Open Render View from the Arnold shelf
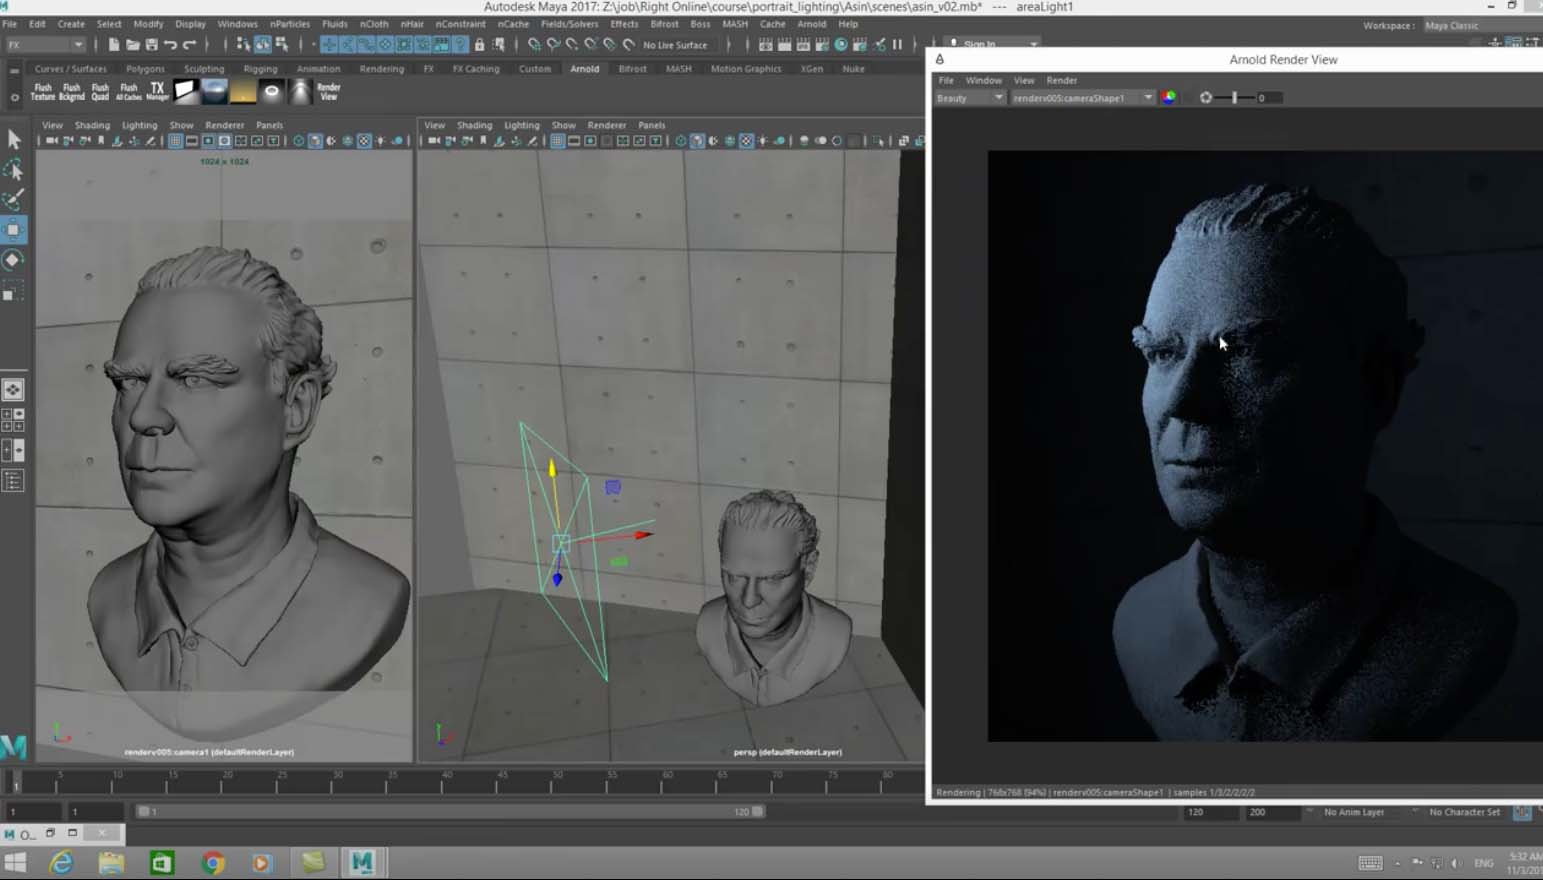The width and height of the screenshot is (1543, 880). pyautogui.click(x=329, y=92)
